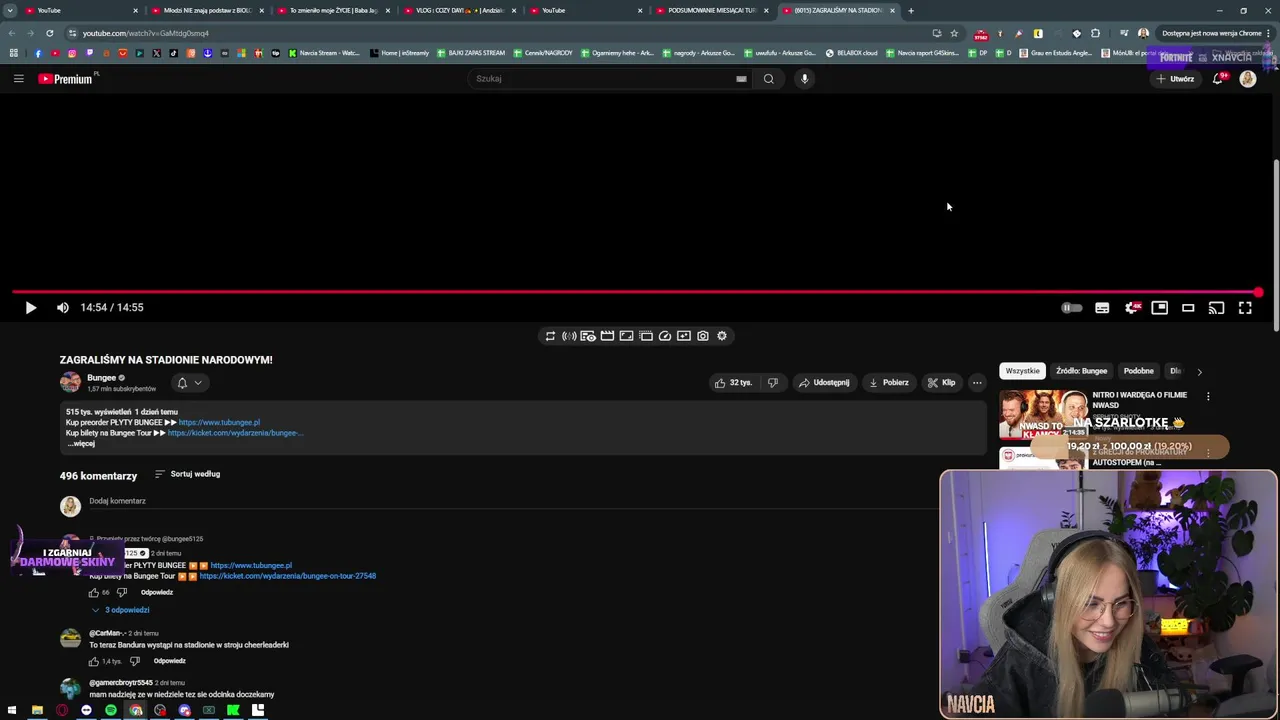The image size is (1280, 720).
Task: Click the Pobierz download button
Action: point(889,383)
